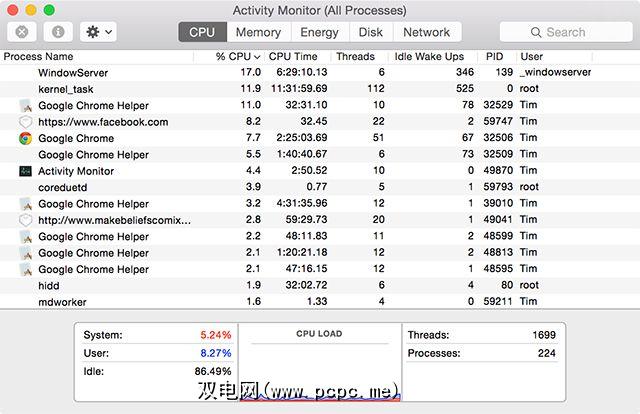Image resolution: width=640 pixels, height=414 pixels.
Task: Click the CPU LOAD graph
Action: (x=320, y=363)
